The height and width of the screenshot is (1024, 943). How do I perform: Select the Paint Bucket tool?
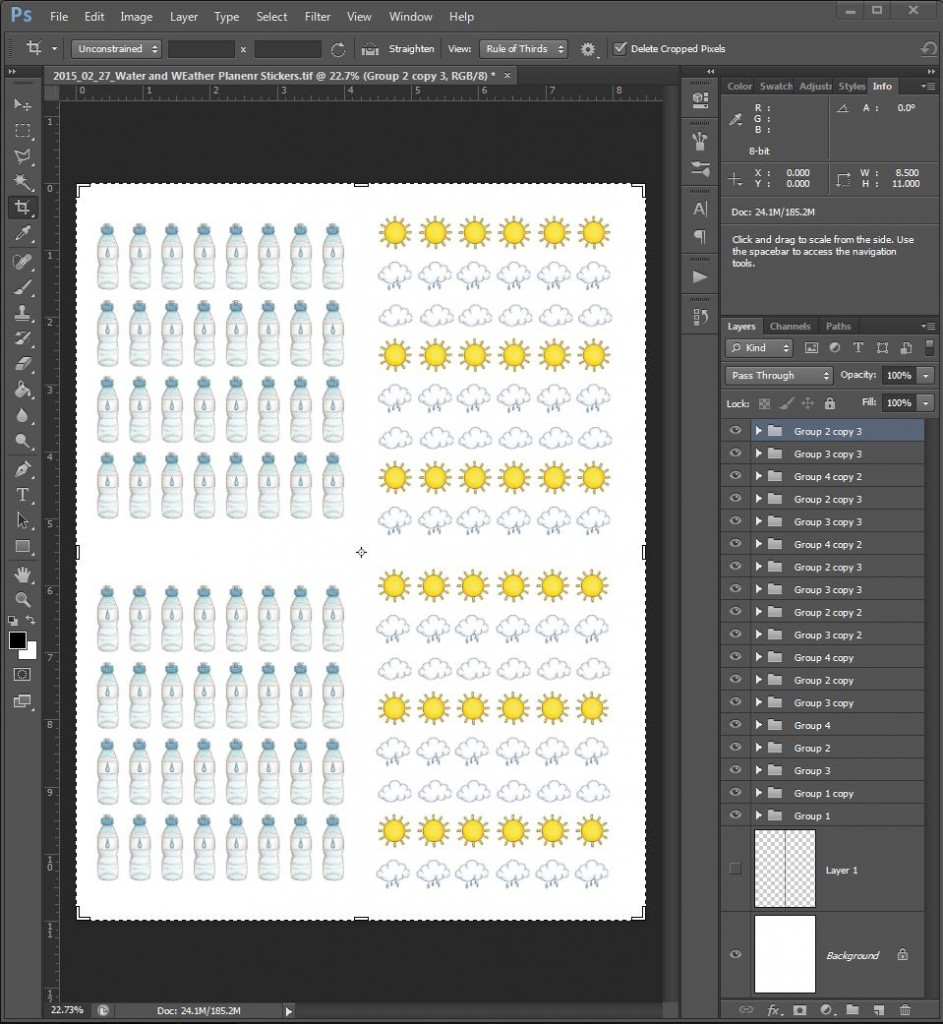pyautogui.click(x=23, y=390)
